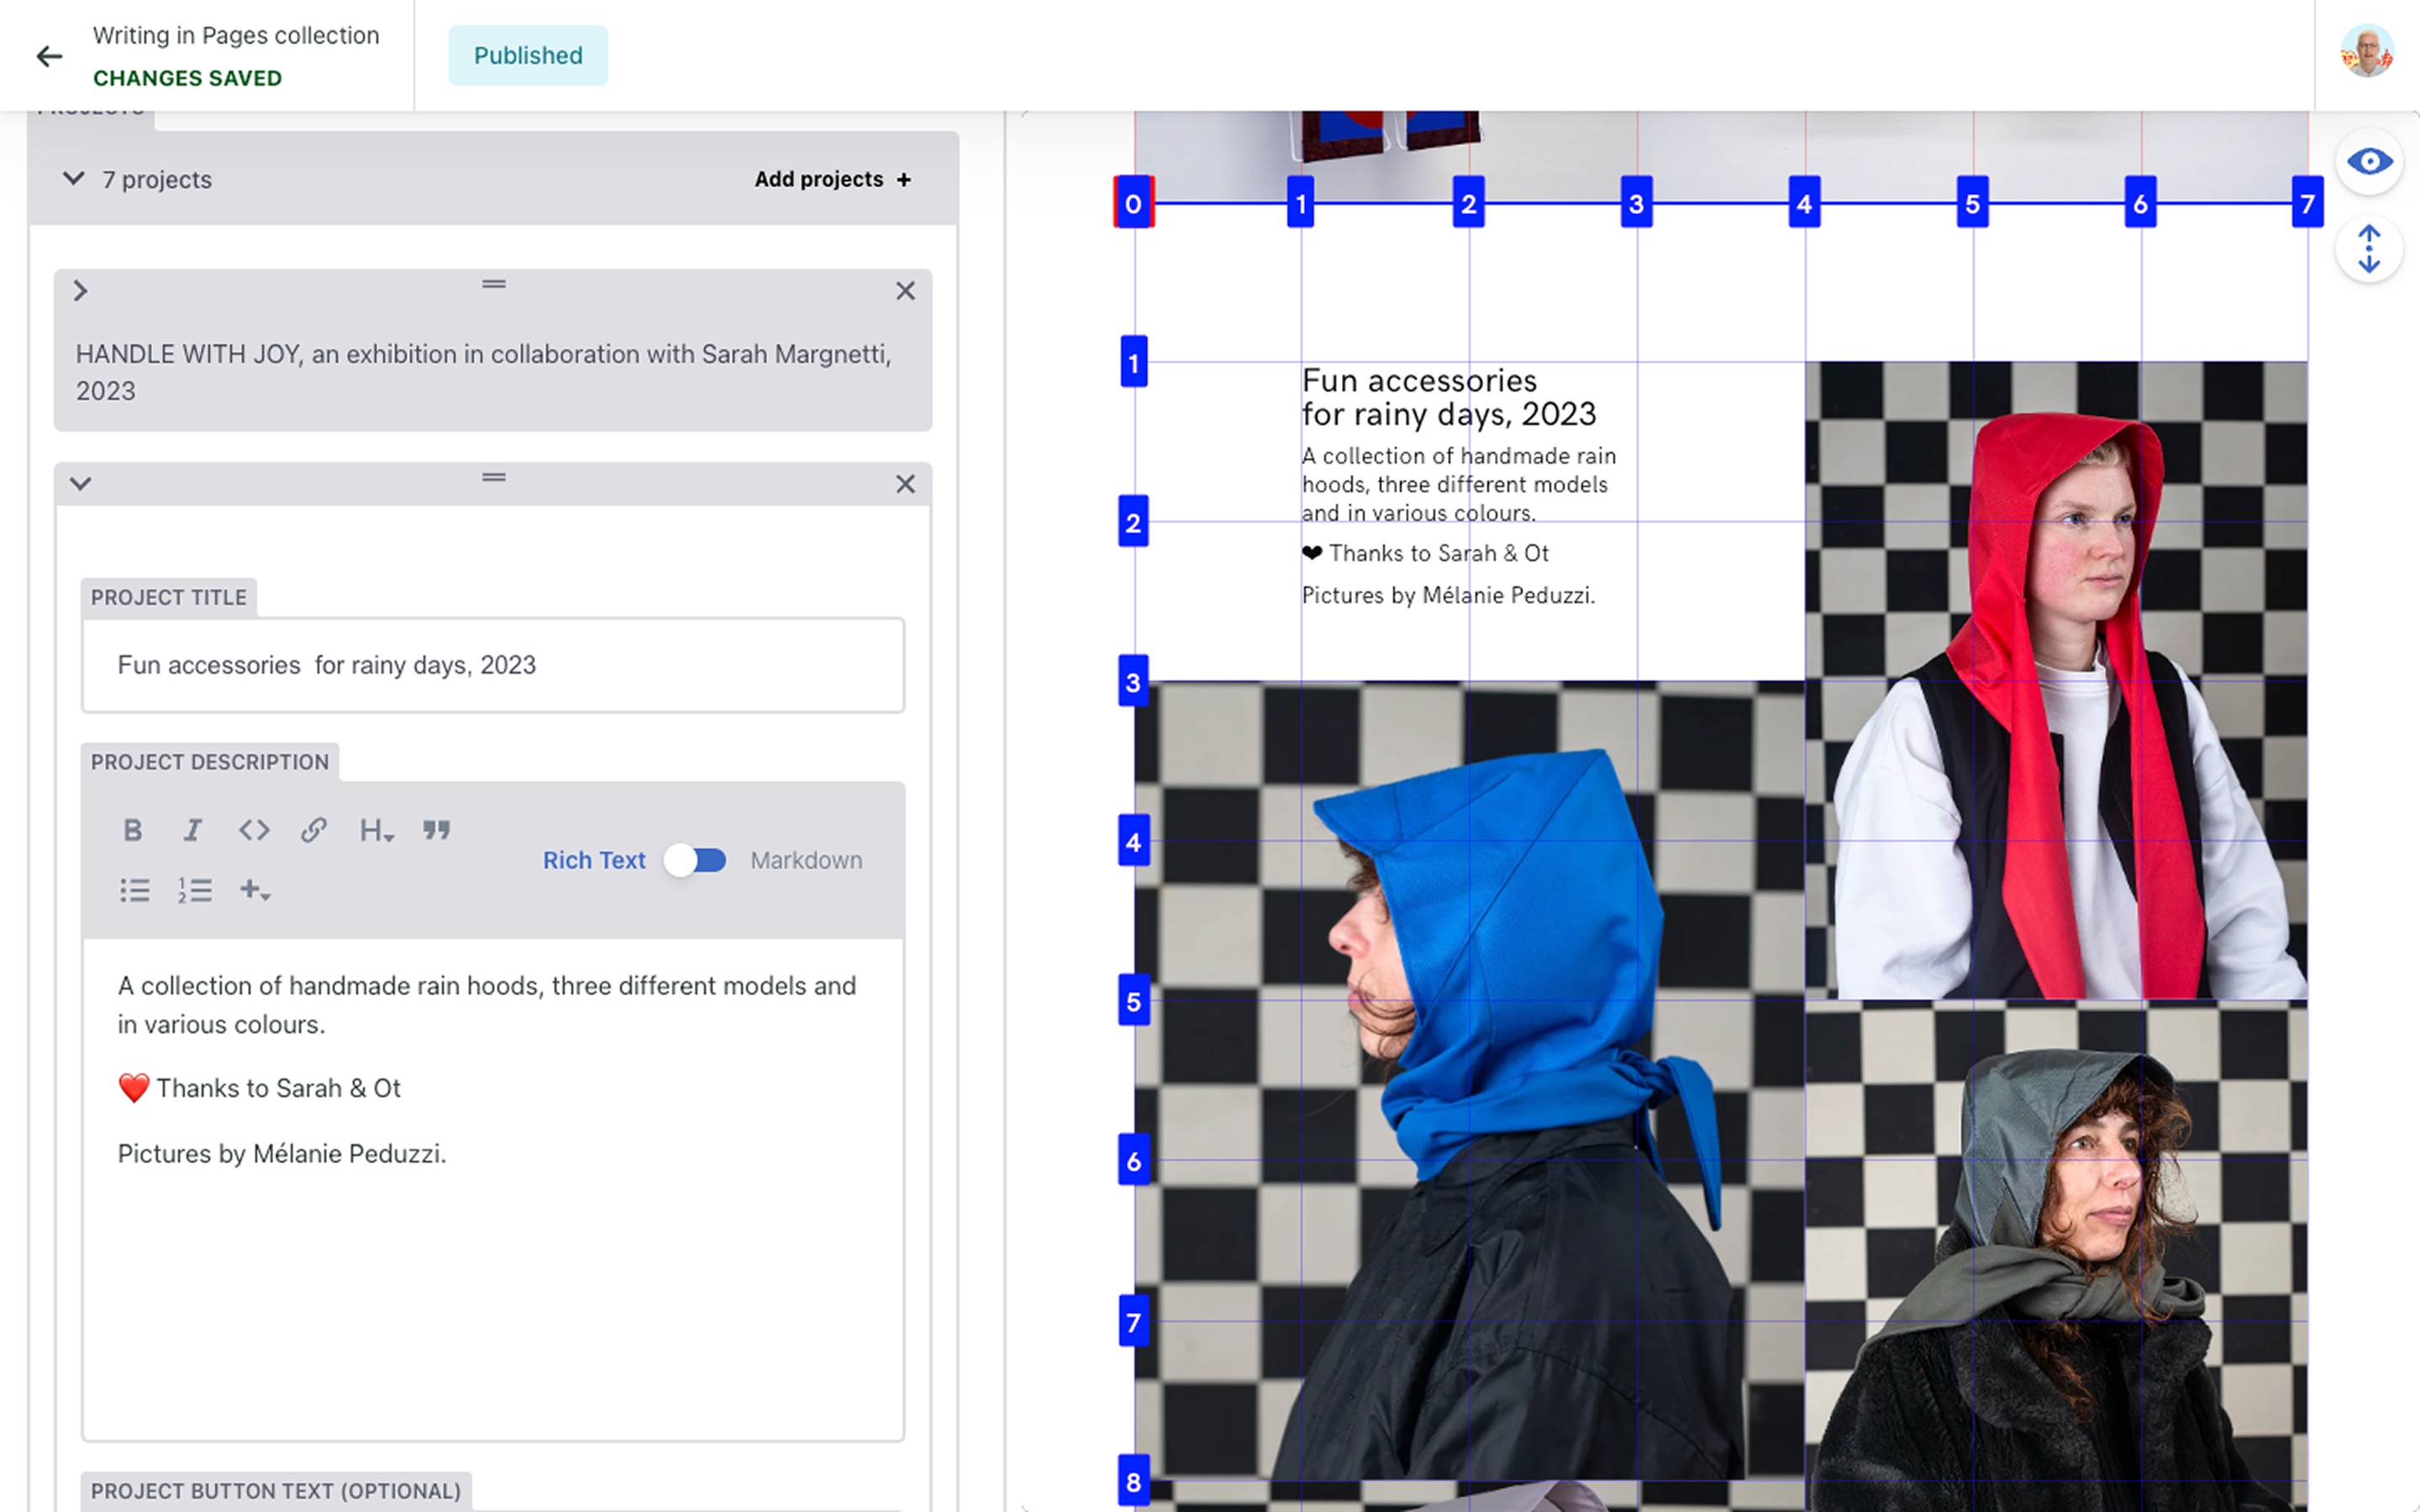Select column grid marker 1

(1300, 203)
